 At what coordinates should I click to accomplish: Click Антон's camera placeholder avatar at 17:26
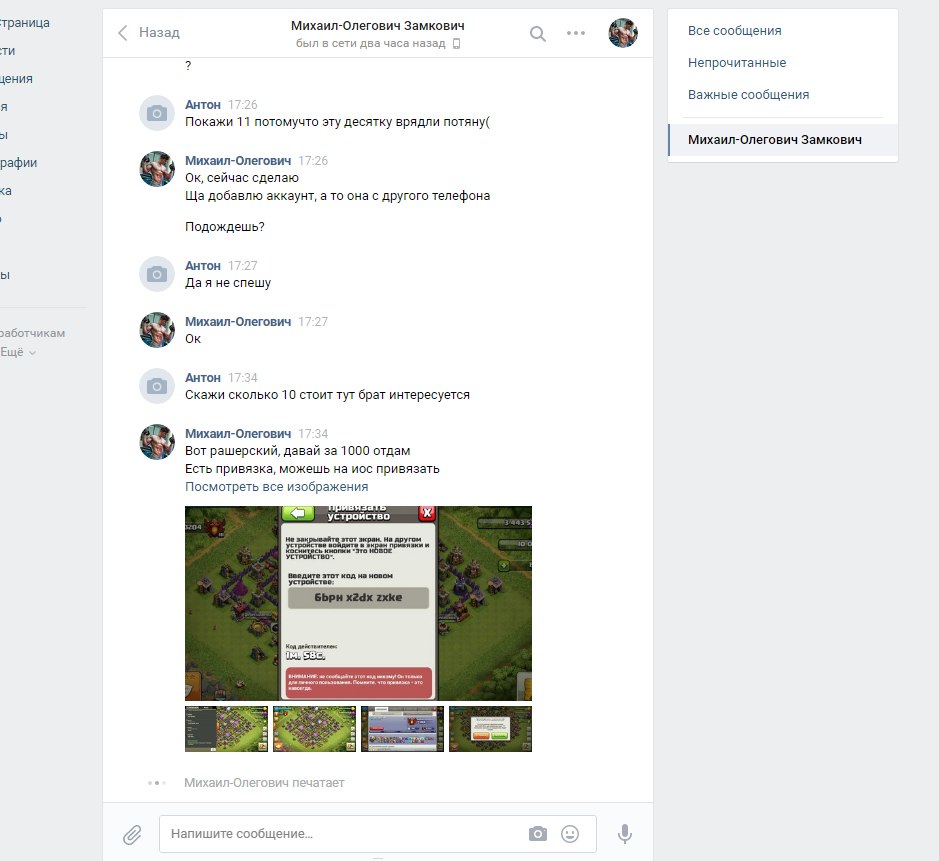coord(157,113)
